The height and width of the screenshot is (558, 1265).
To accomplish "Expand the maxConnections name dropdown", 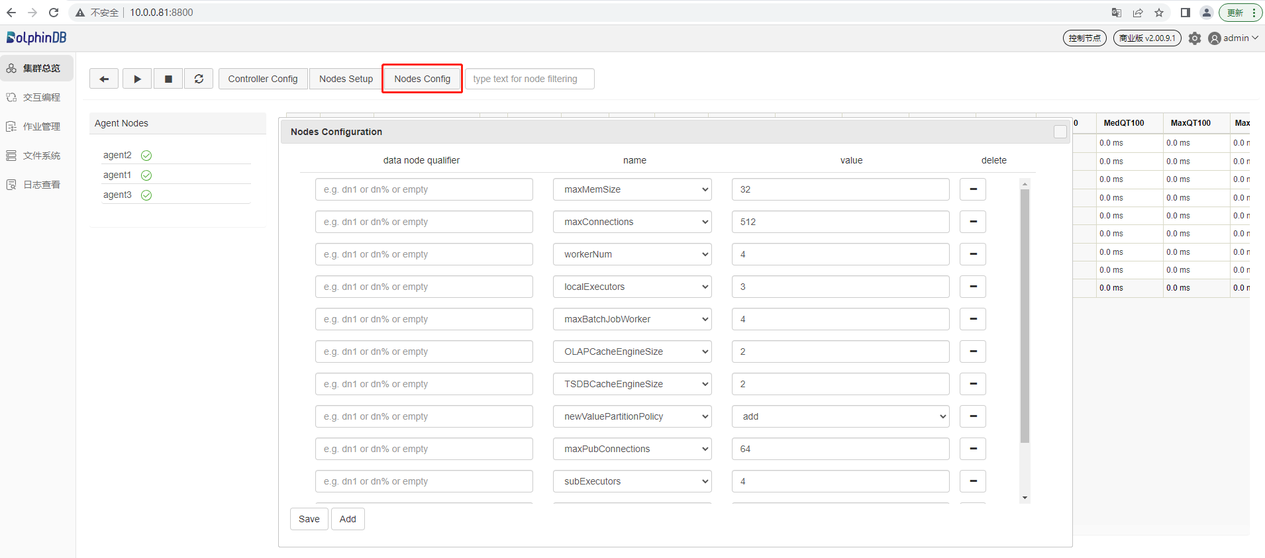I will pos(632,222).
